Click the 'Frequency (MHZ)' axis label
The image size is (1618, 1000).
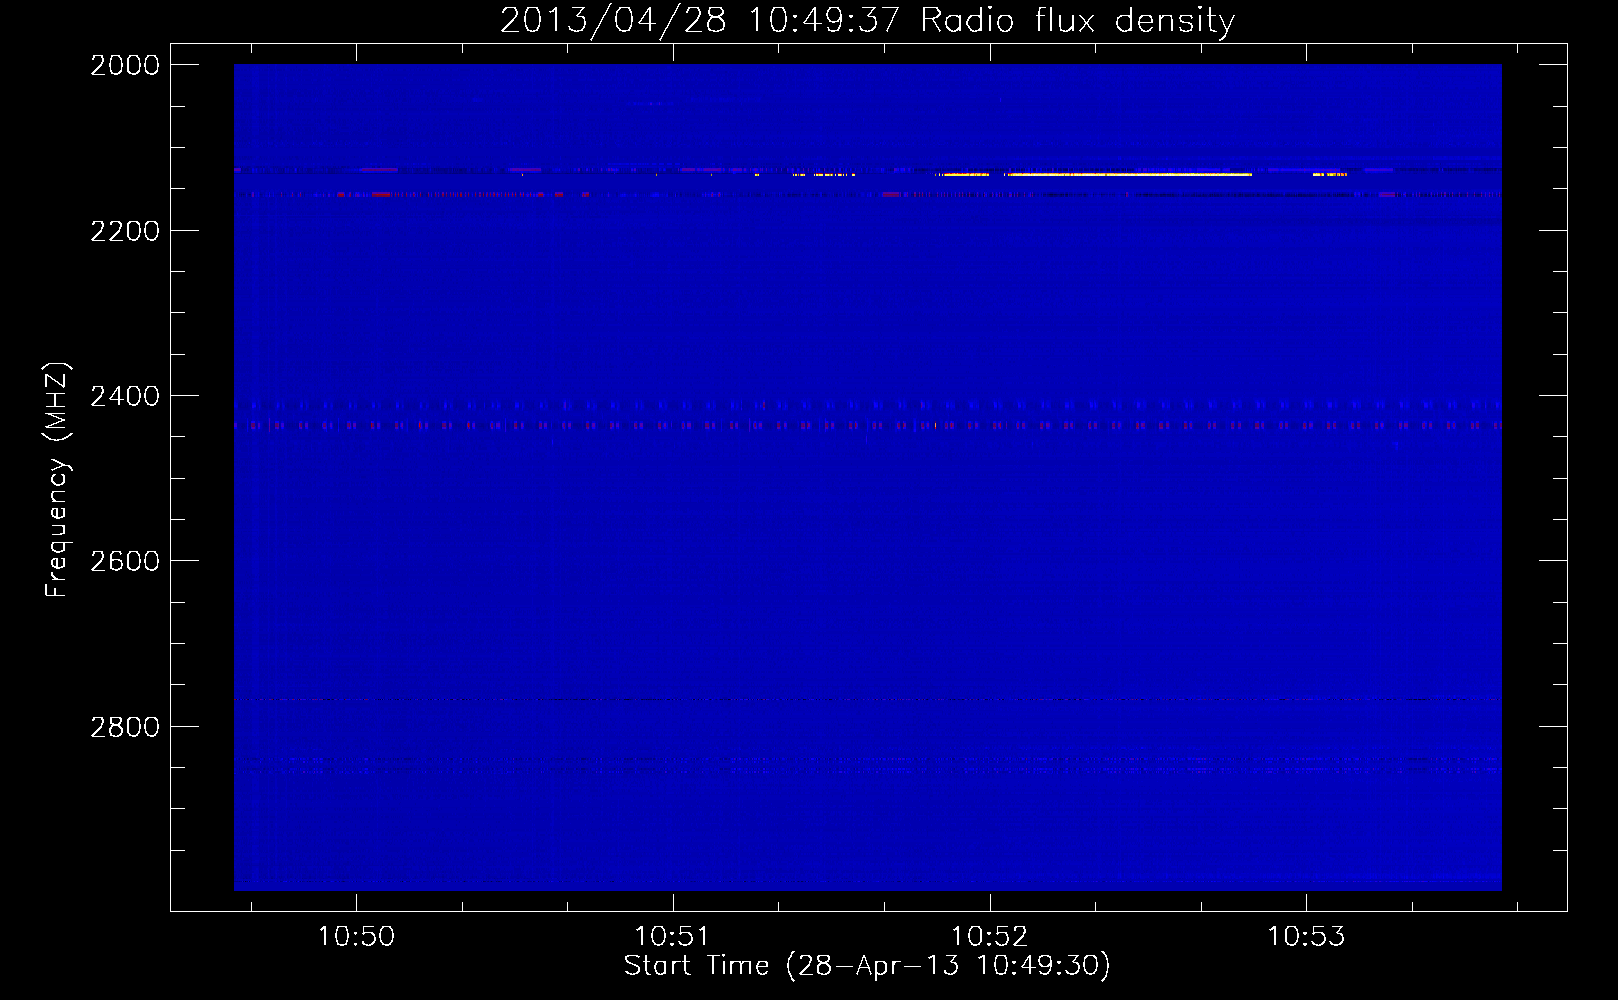pyautogui.click(x=58, y=480)
